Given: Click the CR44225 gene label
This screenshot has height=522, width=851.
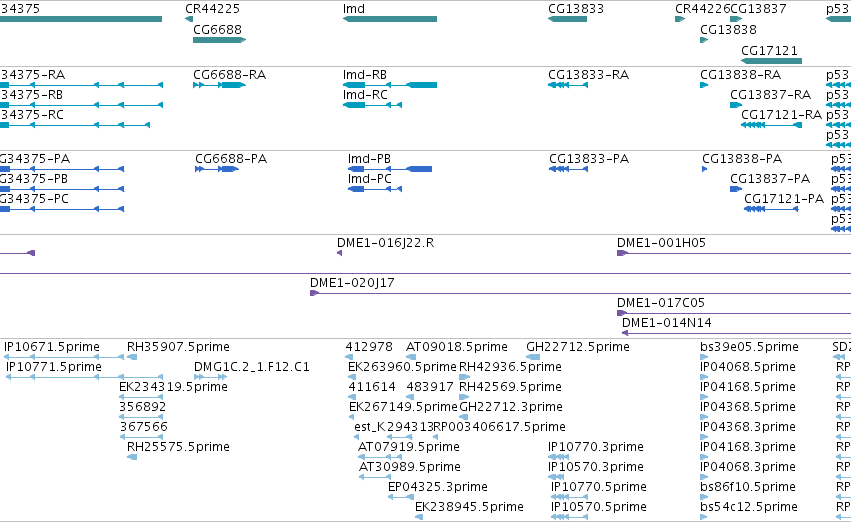Looking at the screenshot, I should click(212, 9).
